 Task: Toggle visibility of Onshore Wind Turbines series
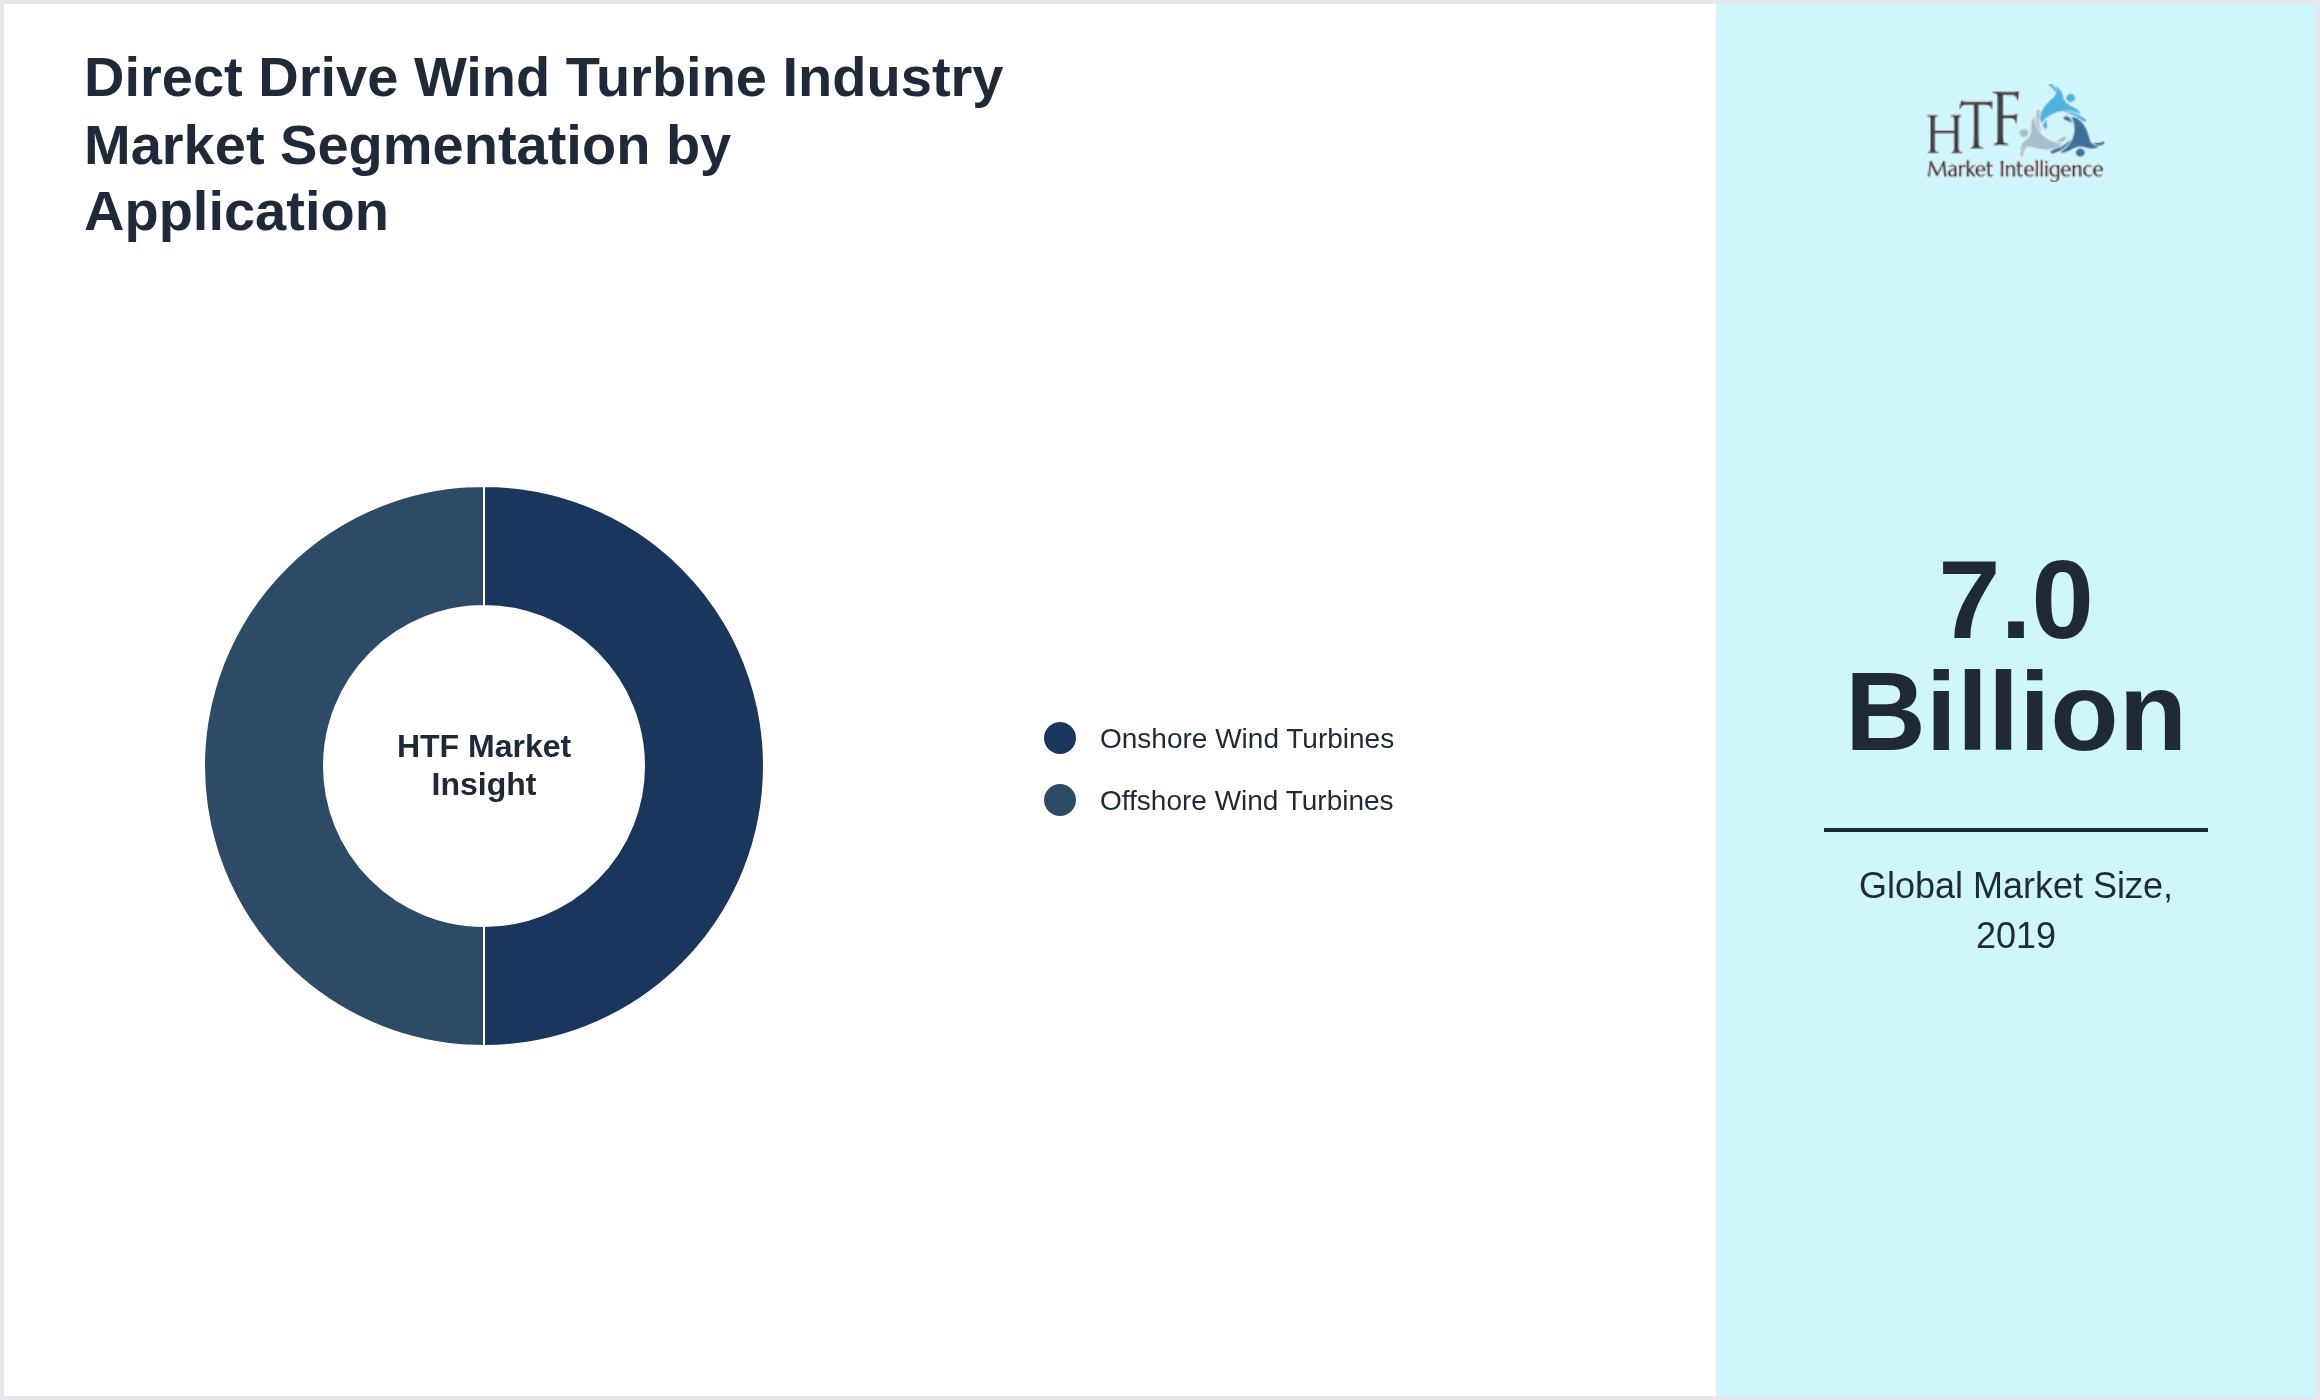click(1246, 739)
